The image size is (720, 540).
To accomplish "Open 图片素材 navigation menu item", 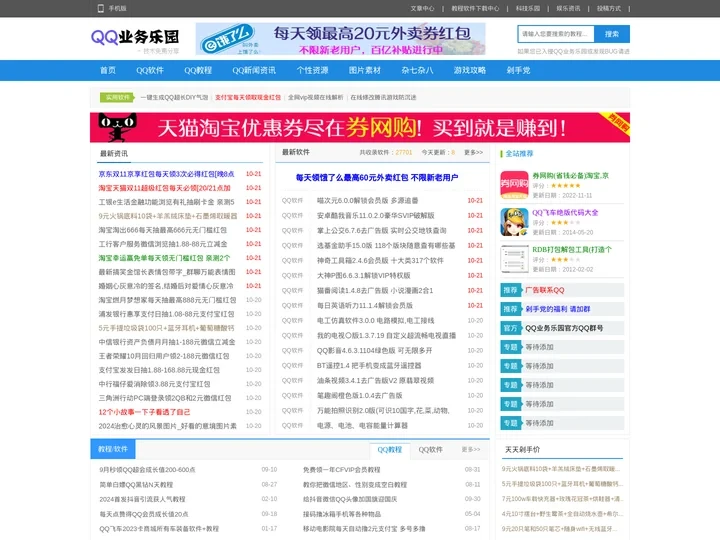I will tap(365, 70).
